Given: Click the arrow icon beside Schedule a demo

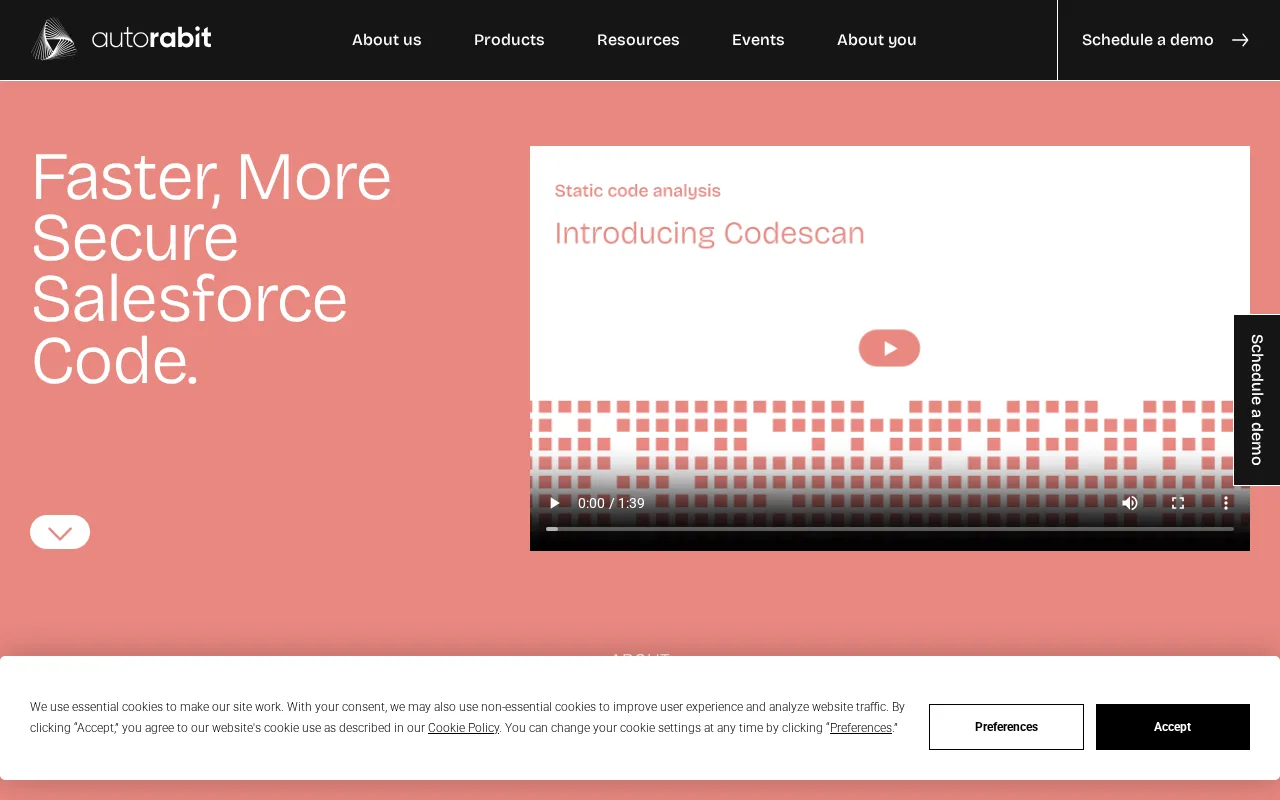Looking at the screenshot, I should (x=1240, y=40).
